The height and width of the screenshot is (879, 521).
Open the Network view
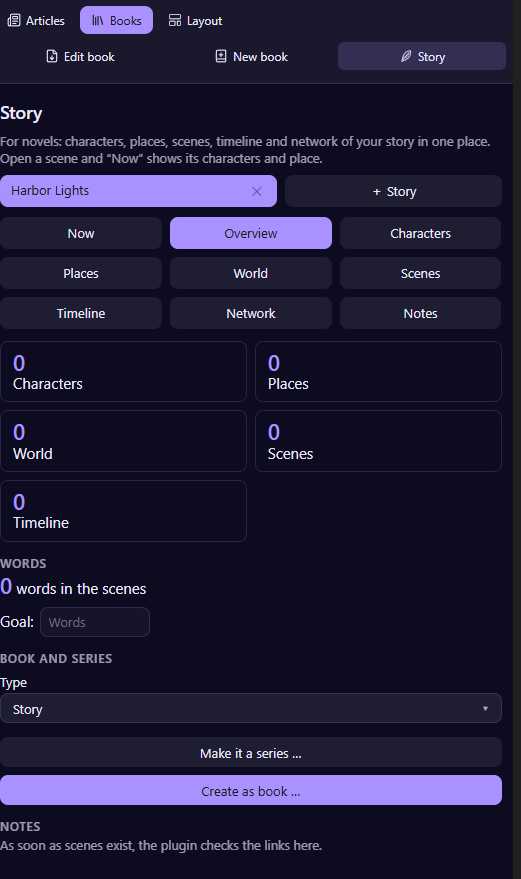coord(251,313)
